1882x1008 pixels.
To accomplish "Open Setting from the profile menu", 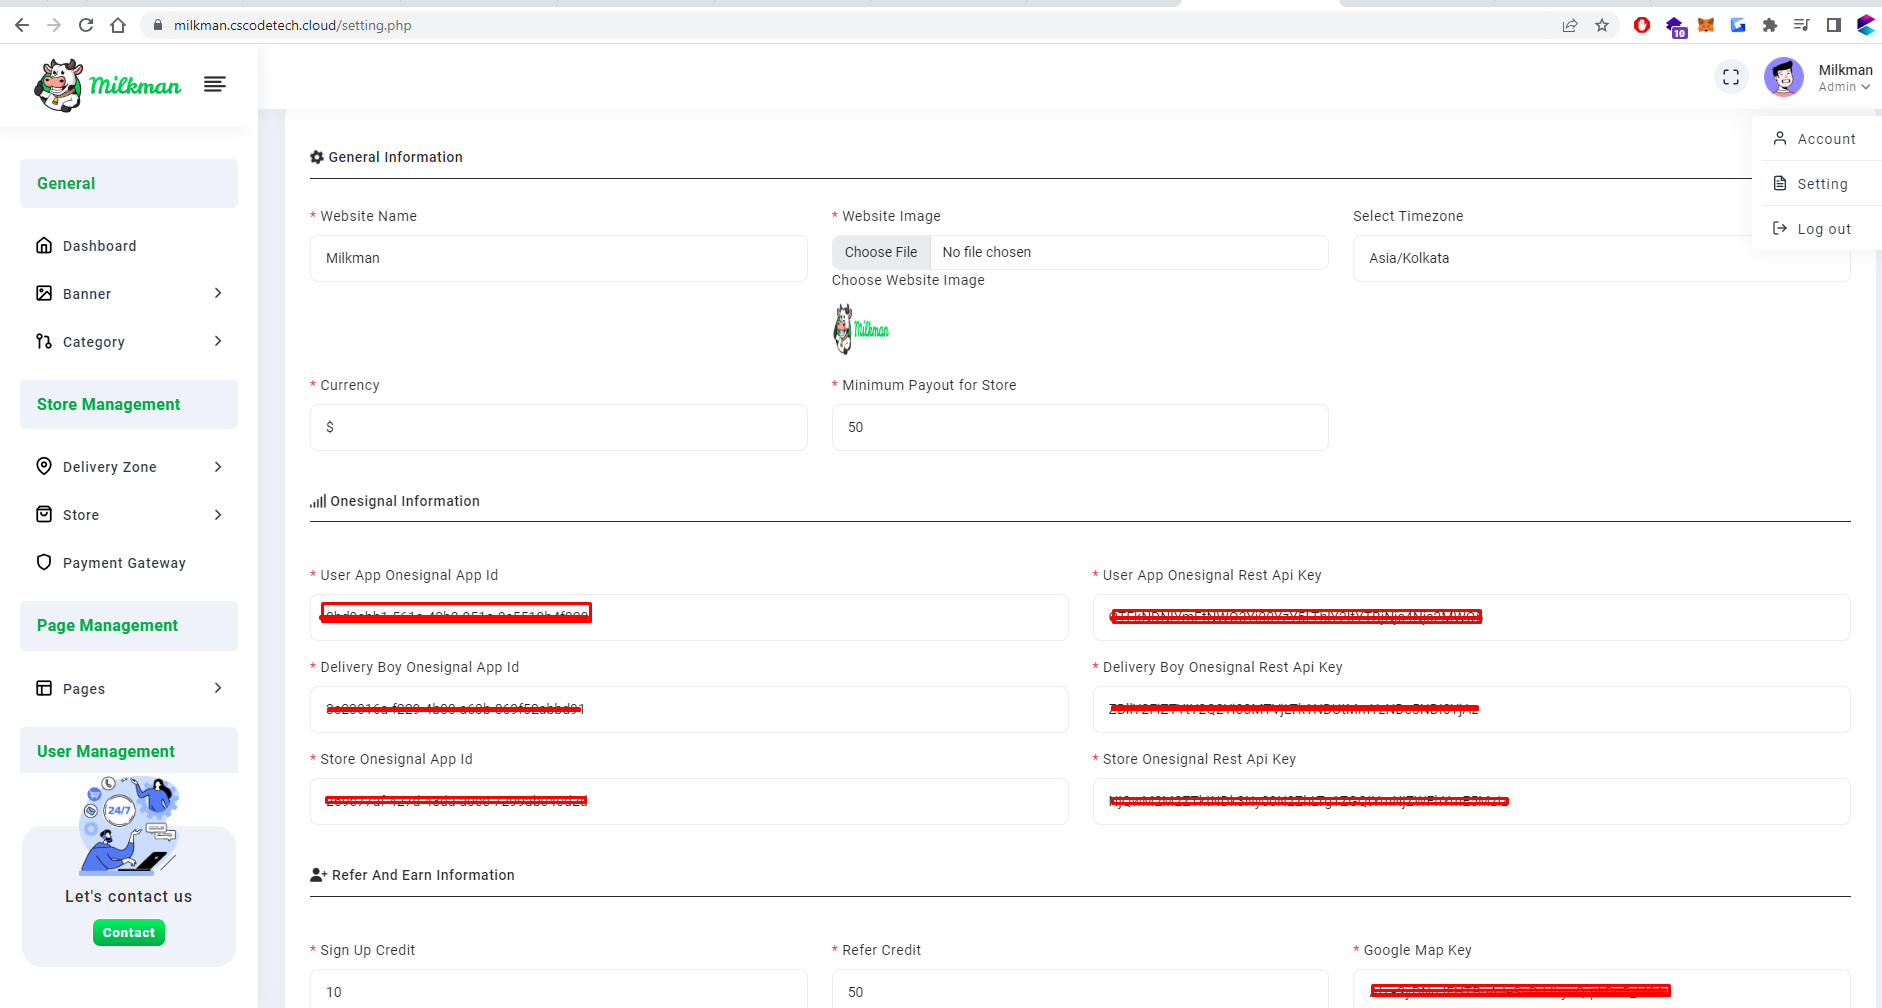I will [x=1821, y=184].
